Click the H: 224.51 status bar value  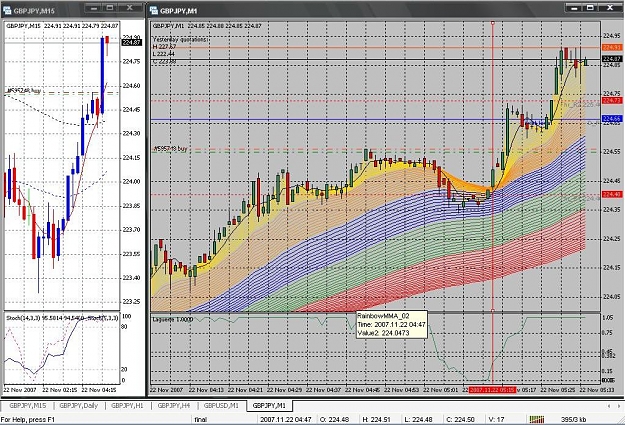377,419
